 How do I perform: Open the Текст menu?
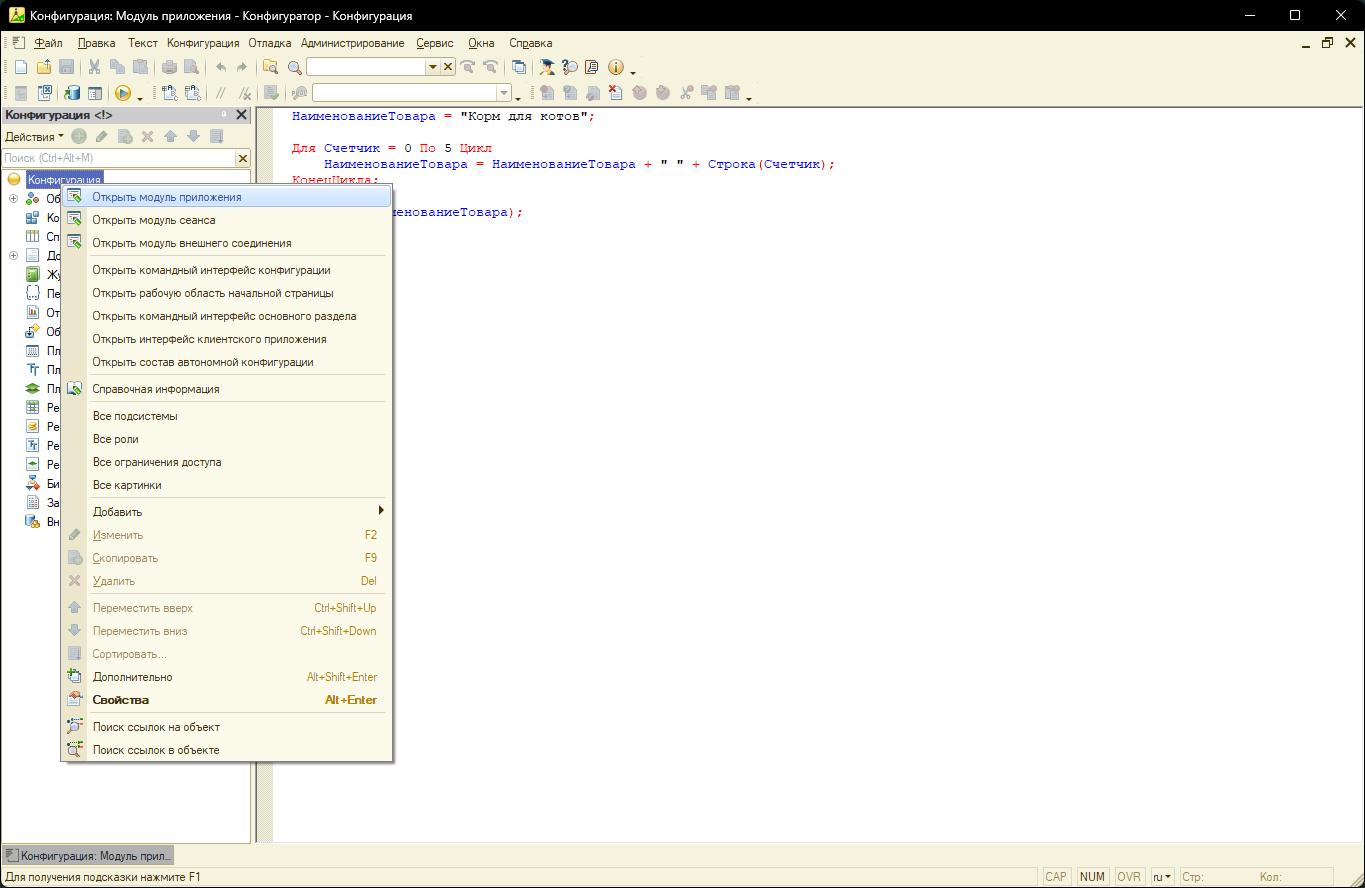click(142, 43)
